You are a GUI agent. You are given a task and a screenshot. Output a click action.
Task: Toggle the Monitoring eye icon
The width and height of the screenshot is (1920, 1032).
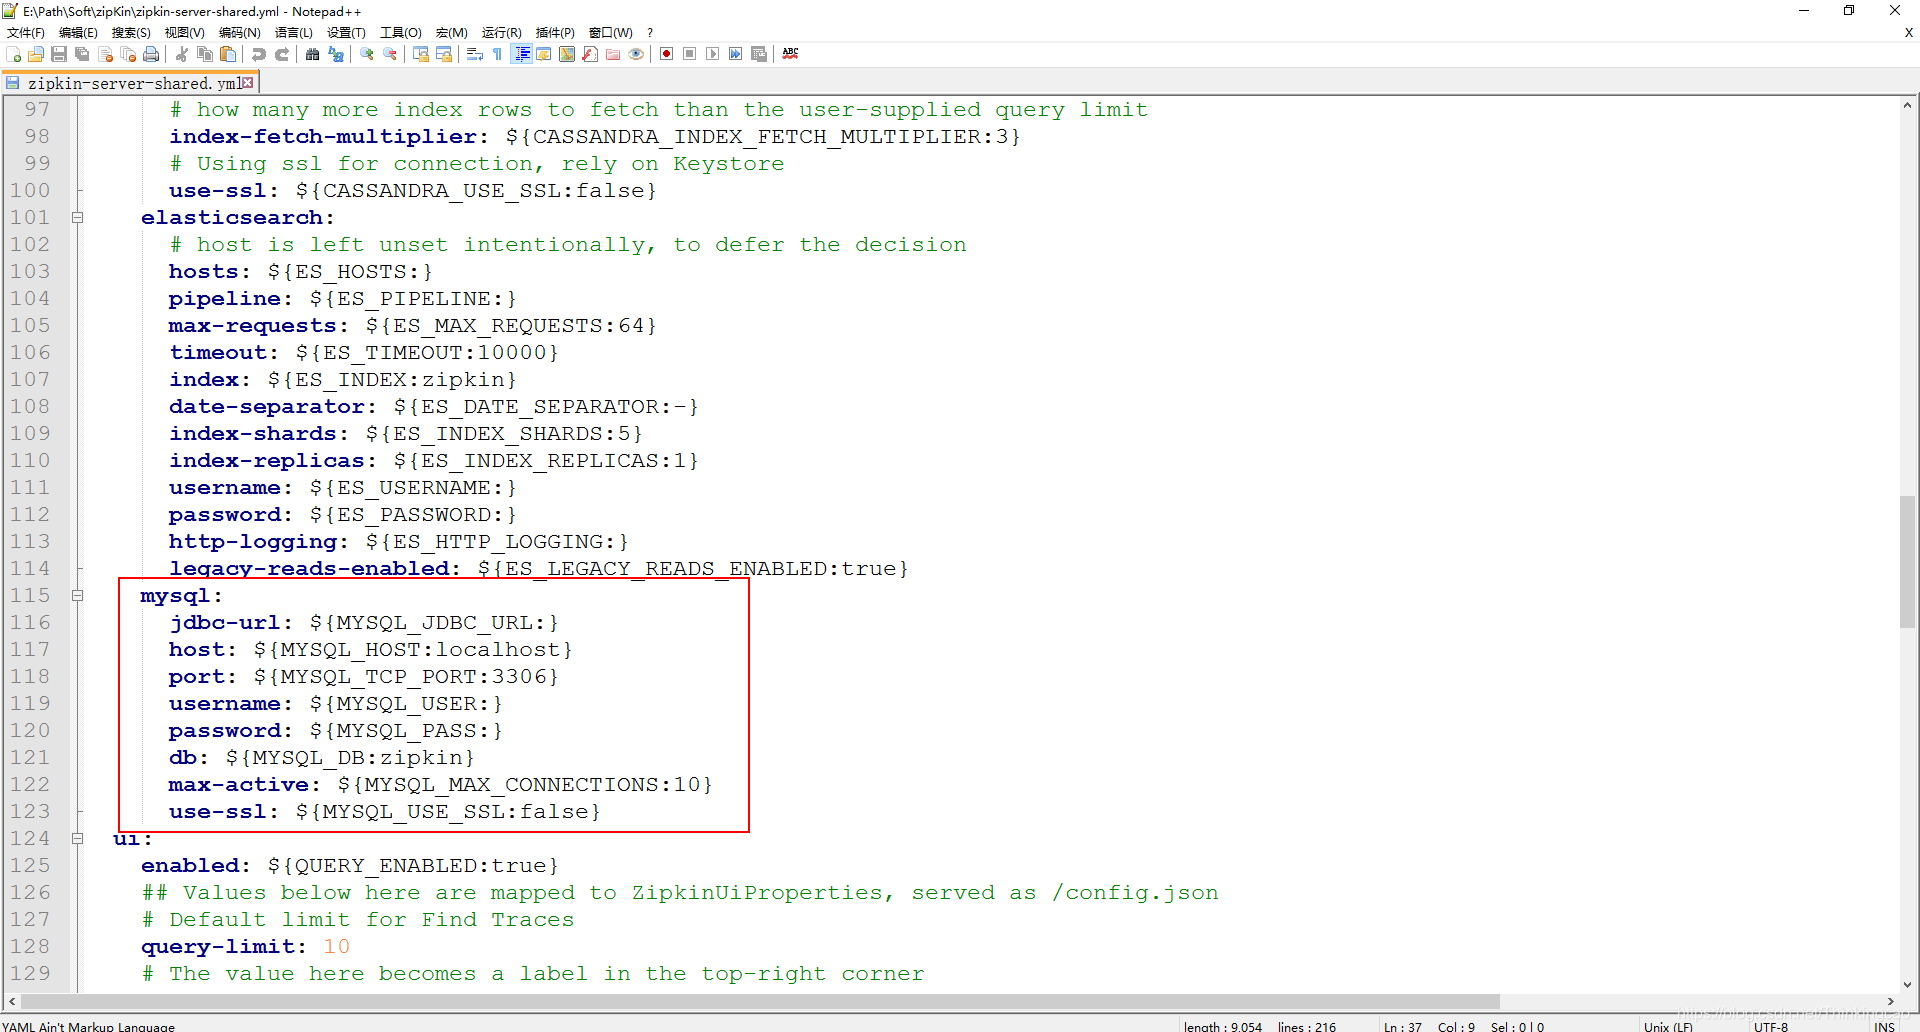pos(636,54)
